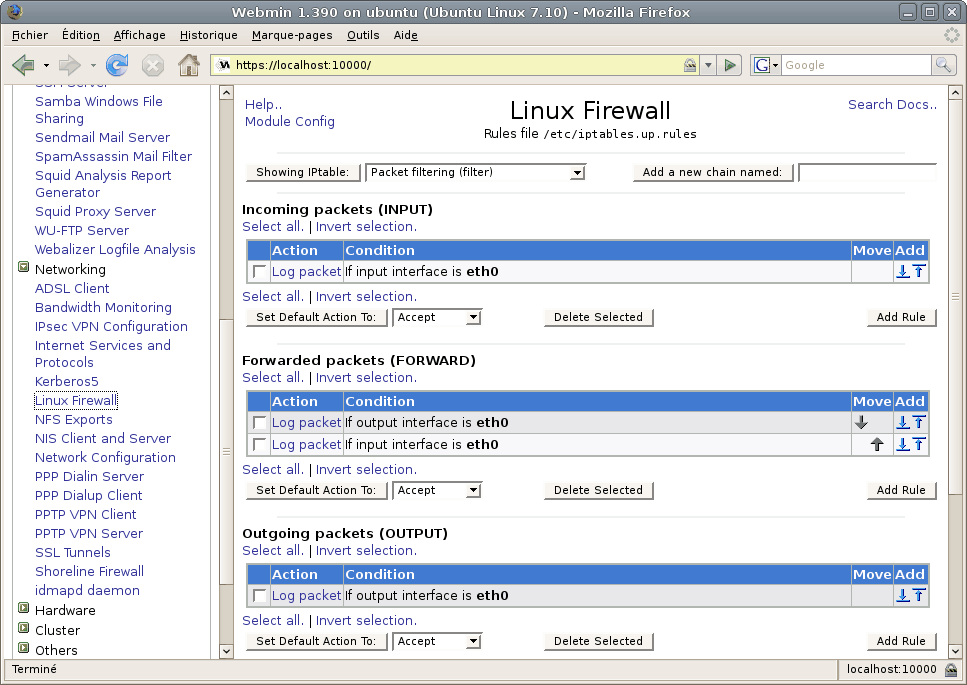Open the Affichage menu
The image size is (967, 685).
pos(139,35)
